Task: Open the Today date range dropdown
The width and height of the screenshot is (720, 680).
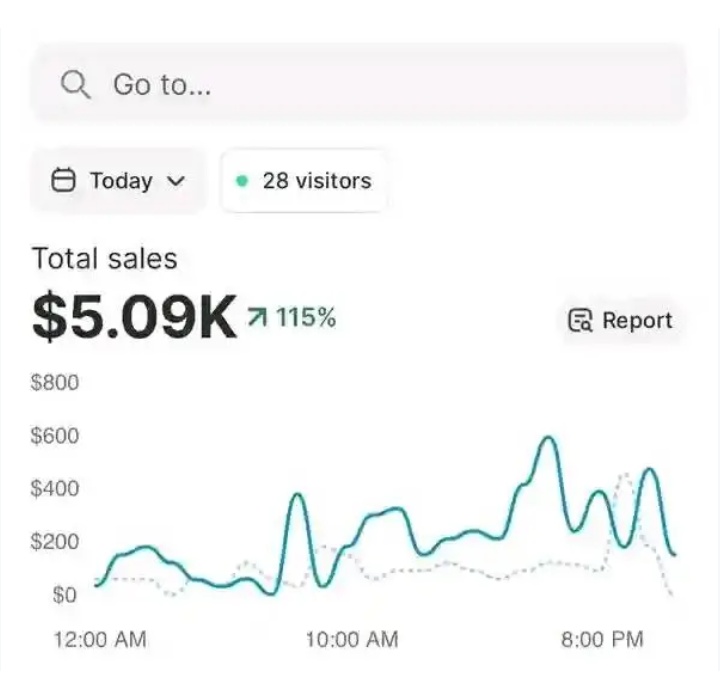Action: 118,181
